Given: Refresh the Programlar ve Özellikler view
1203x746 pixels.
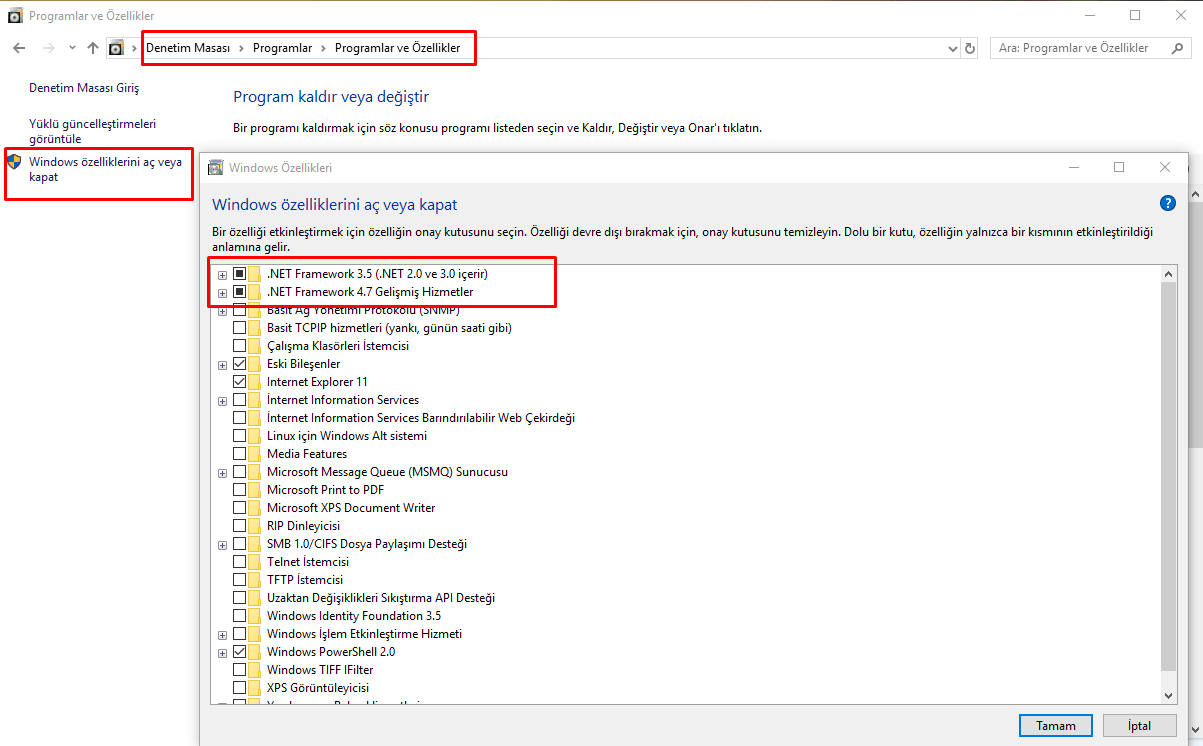Looking at the screenshot, I should (x=969, y=48).
